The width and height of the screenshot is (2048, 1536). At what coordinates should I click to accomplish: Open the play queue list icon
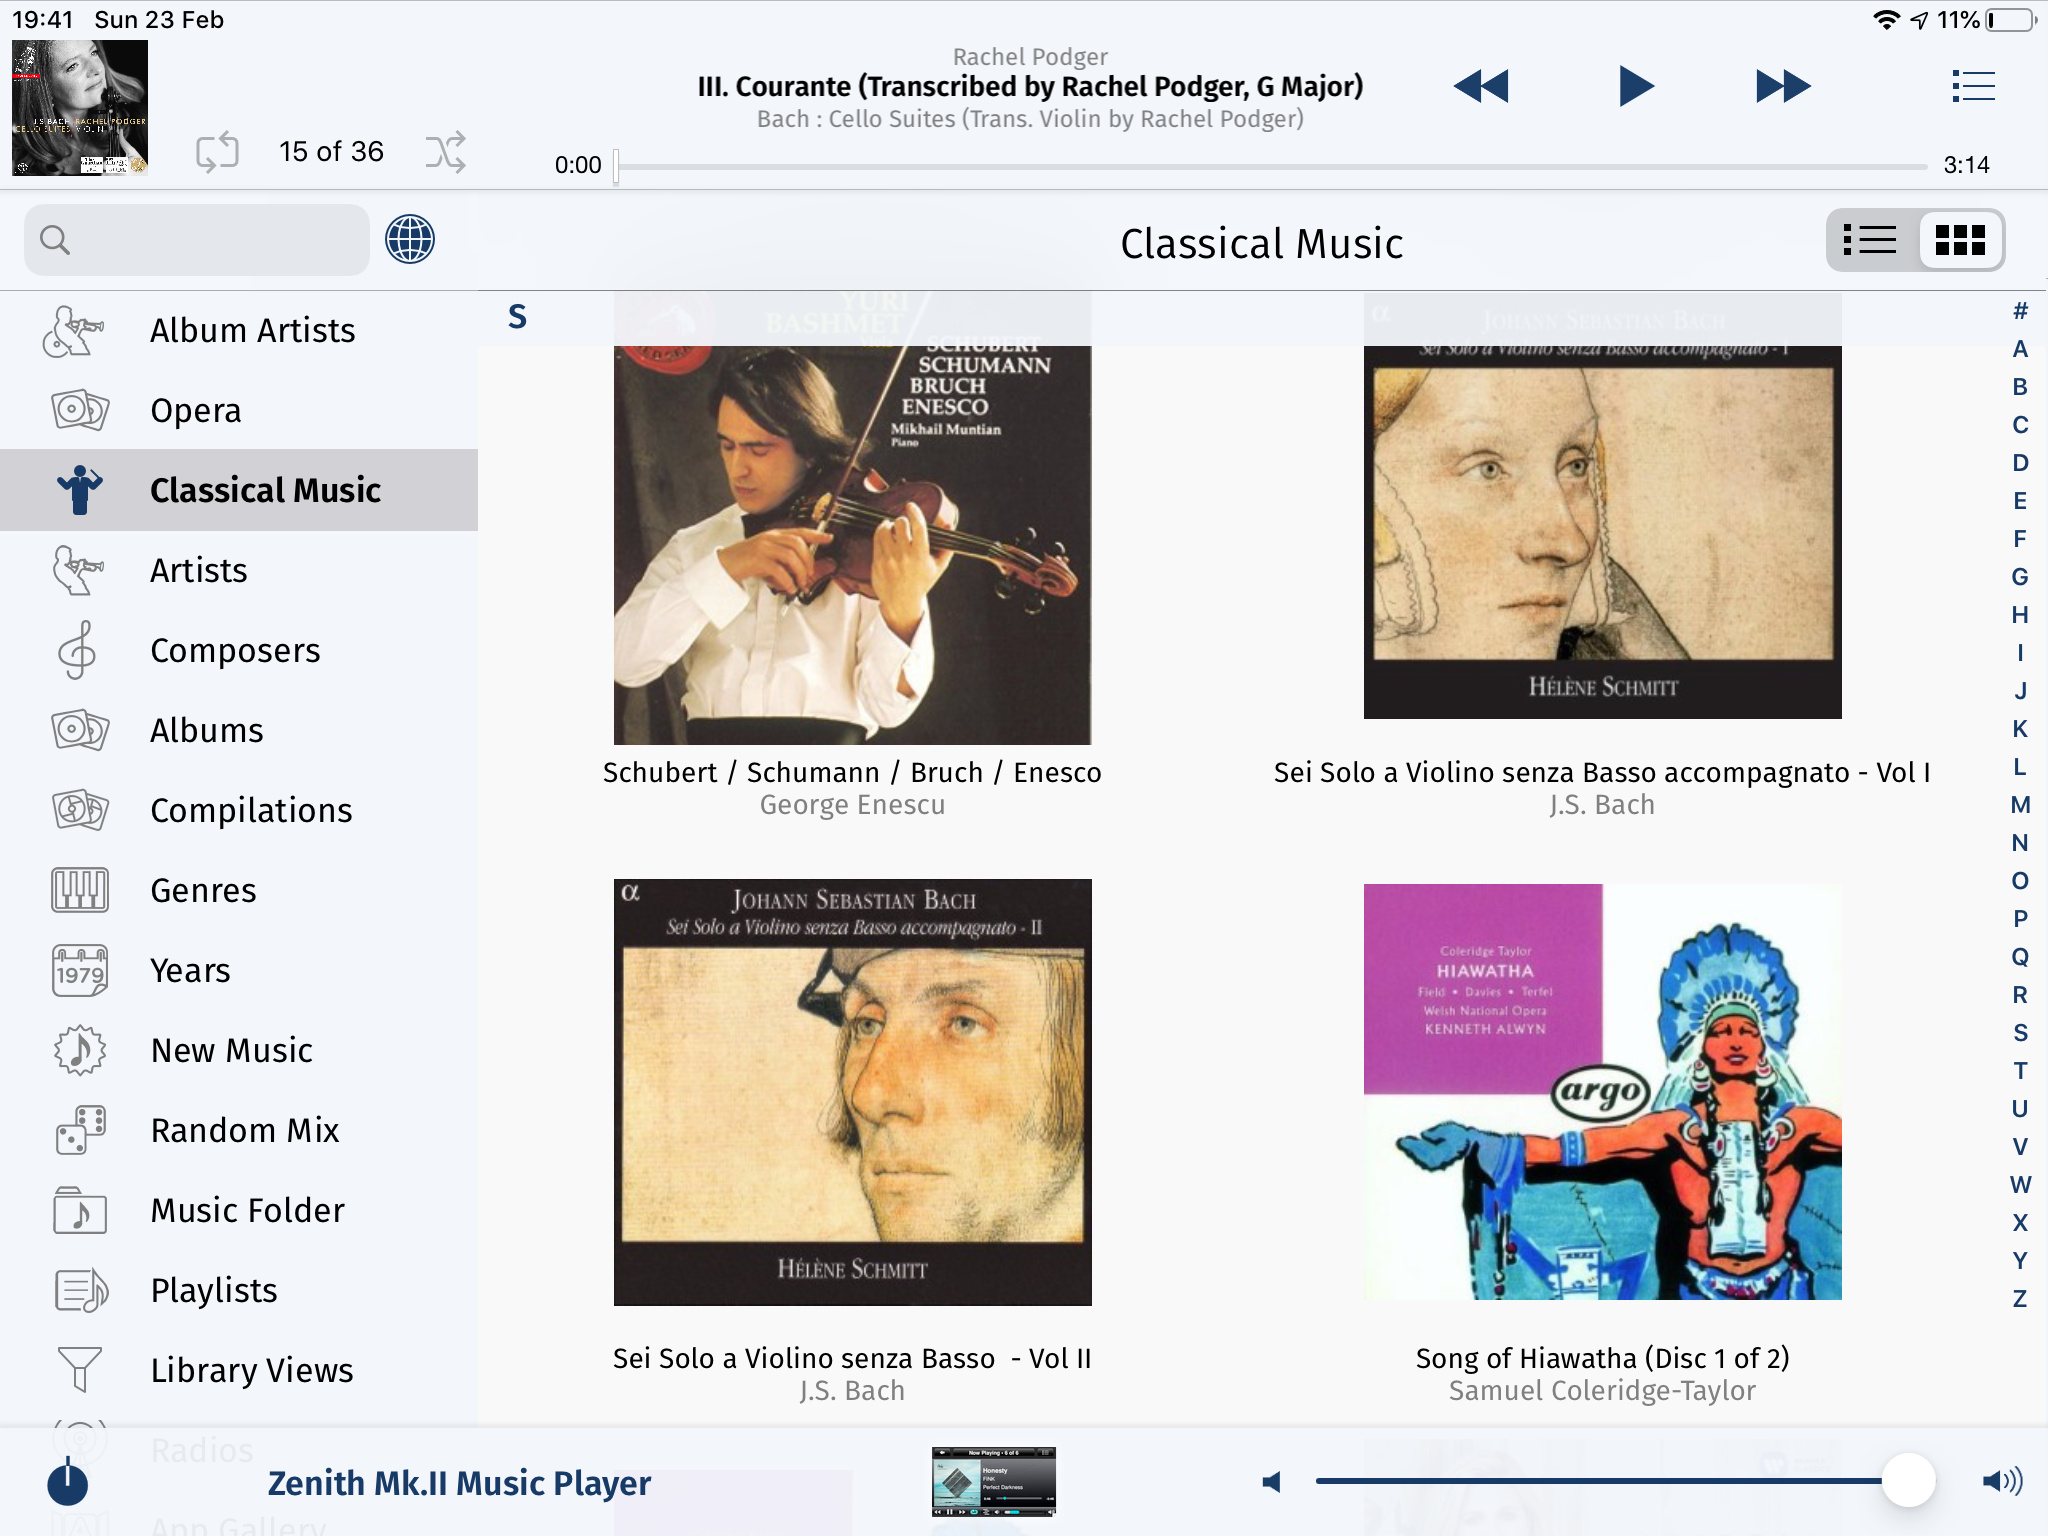click(1973, 86)
